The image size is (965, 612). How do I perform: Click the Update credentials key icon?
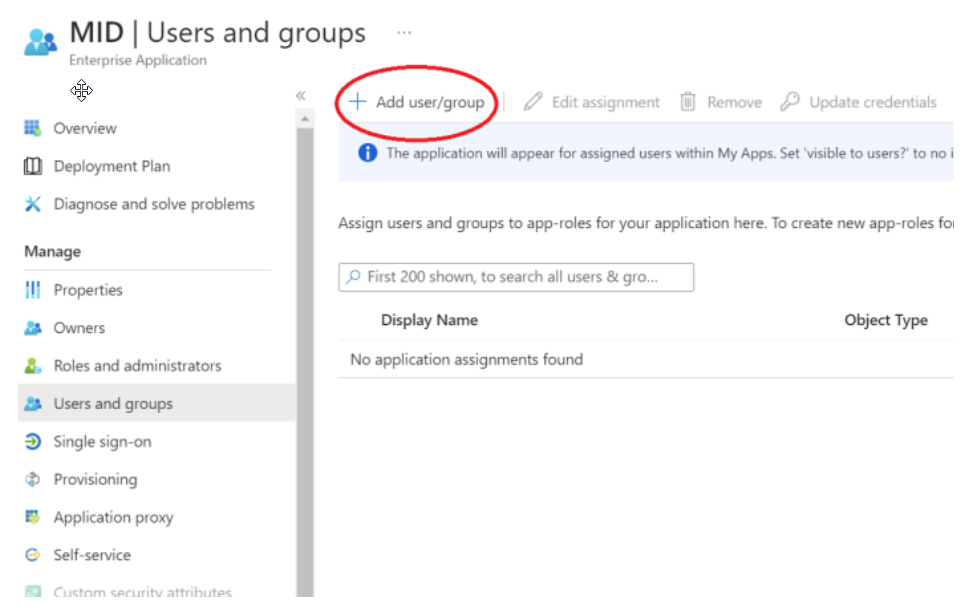(x=790, y=102)
